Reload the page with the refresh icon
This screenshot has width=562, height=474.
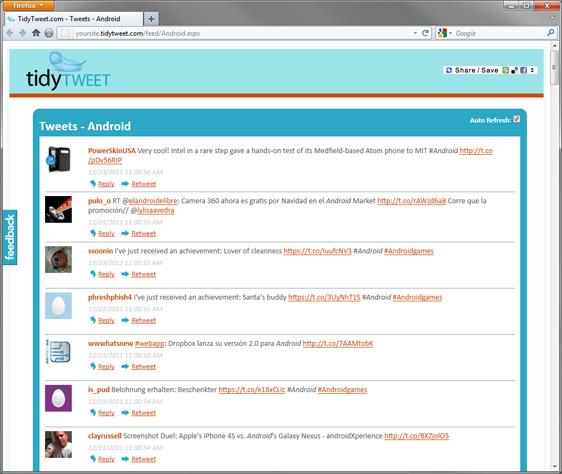pos(425,33)
